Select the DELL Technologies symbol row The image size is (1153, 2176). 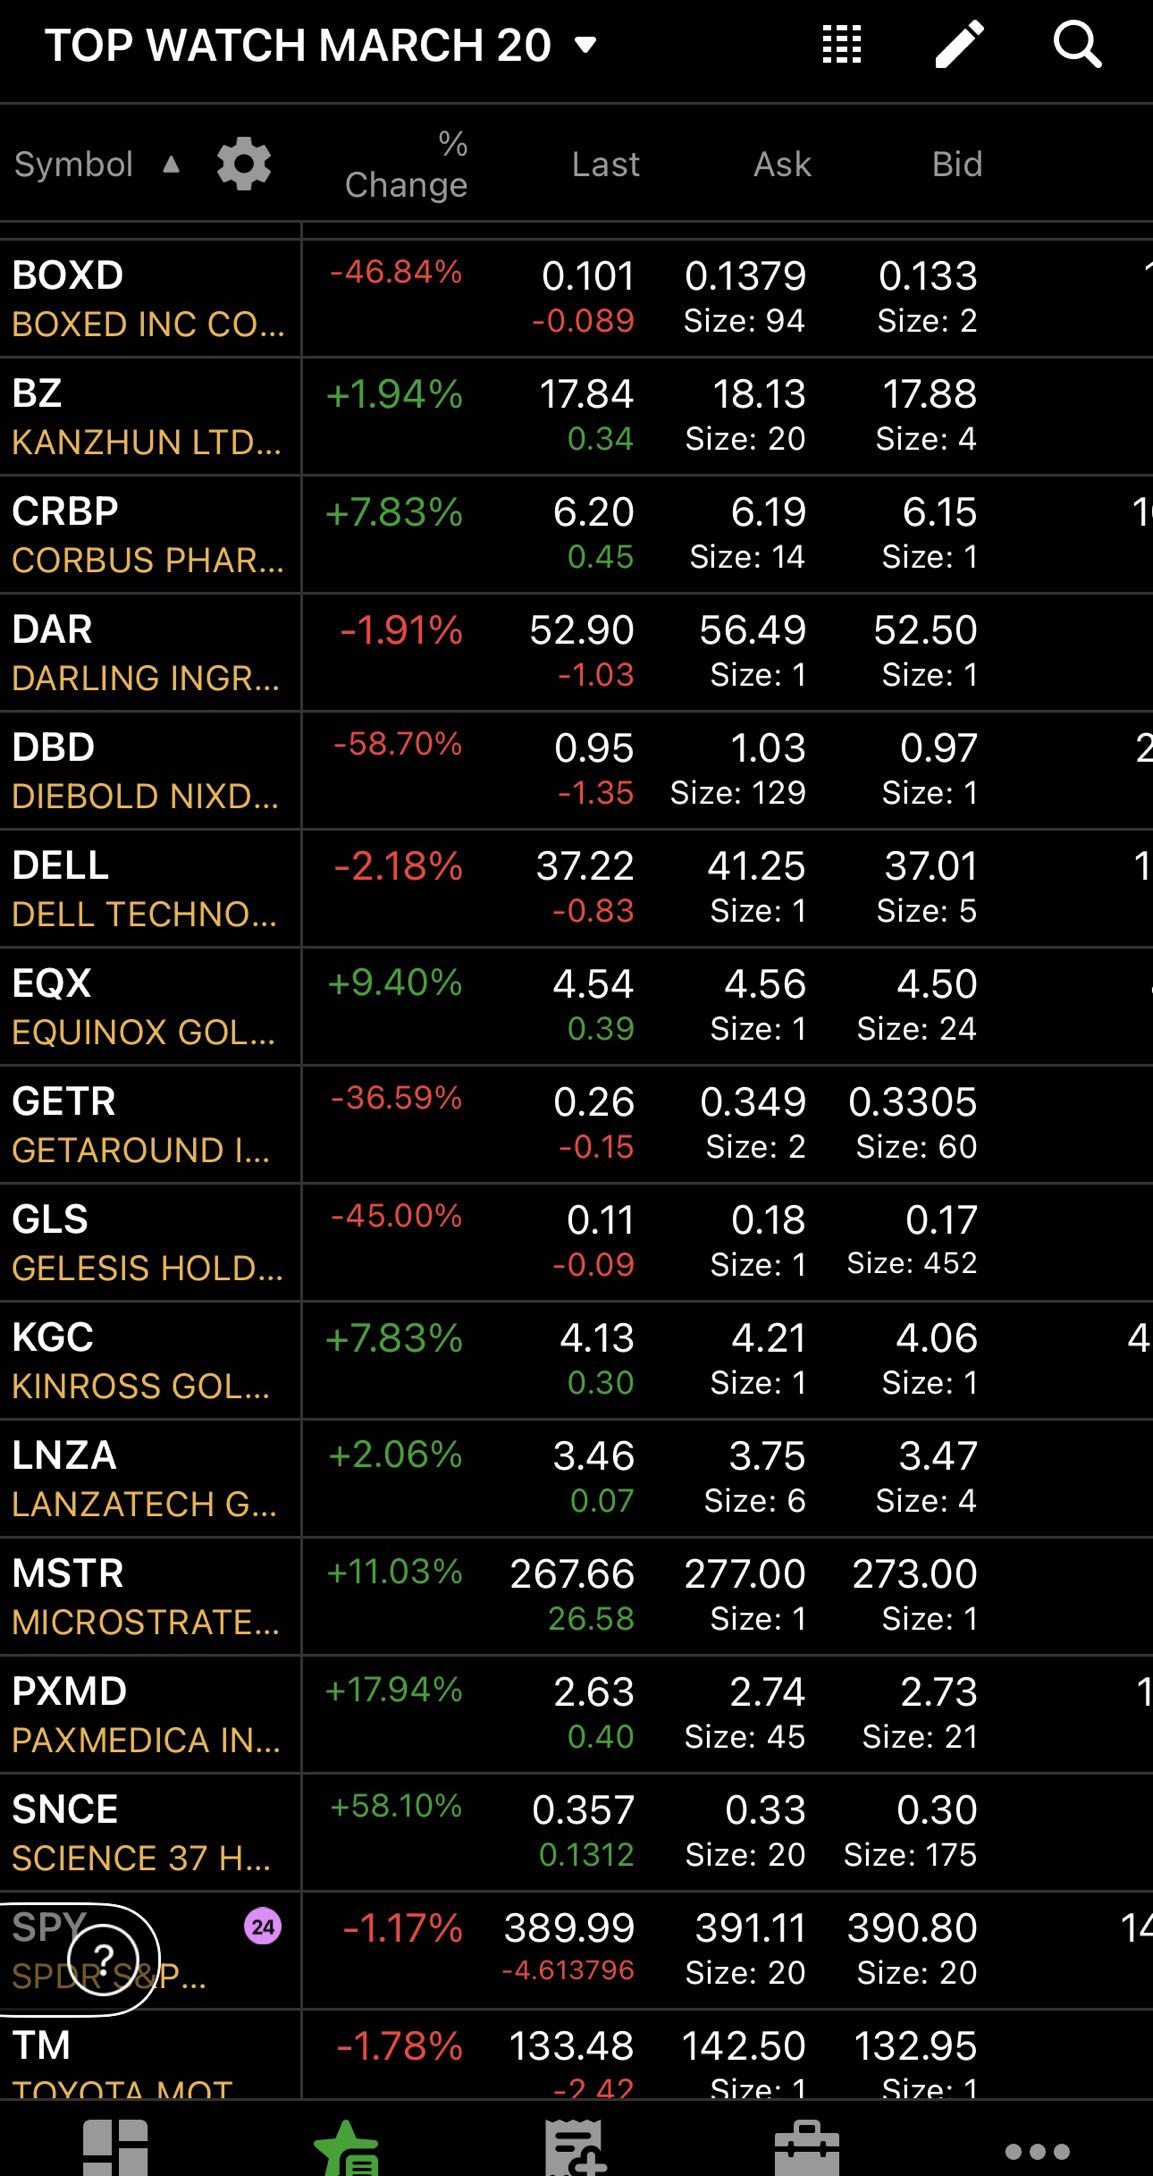[x=148, y=888]
